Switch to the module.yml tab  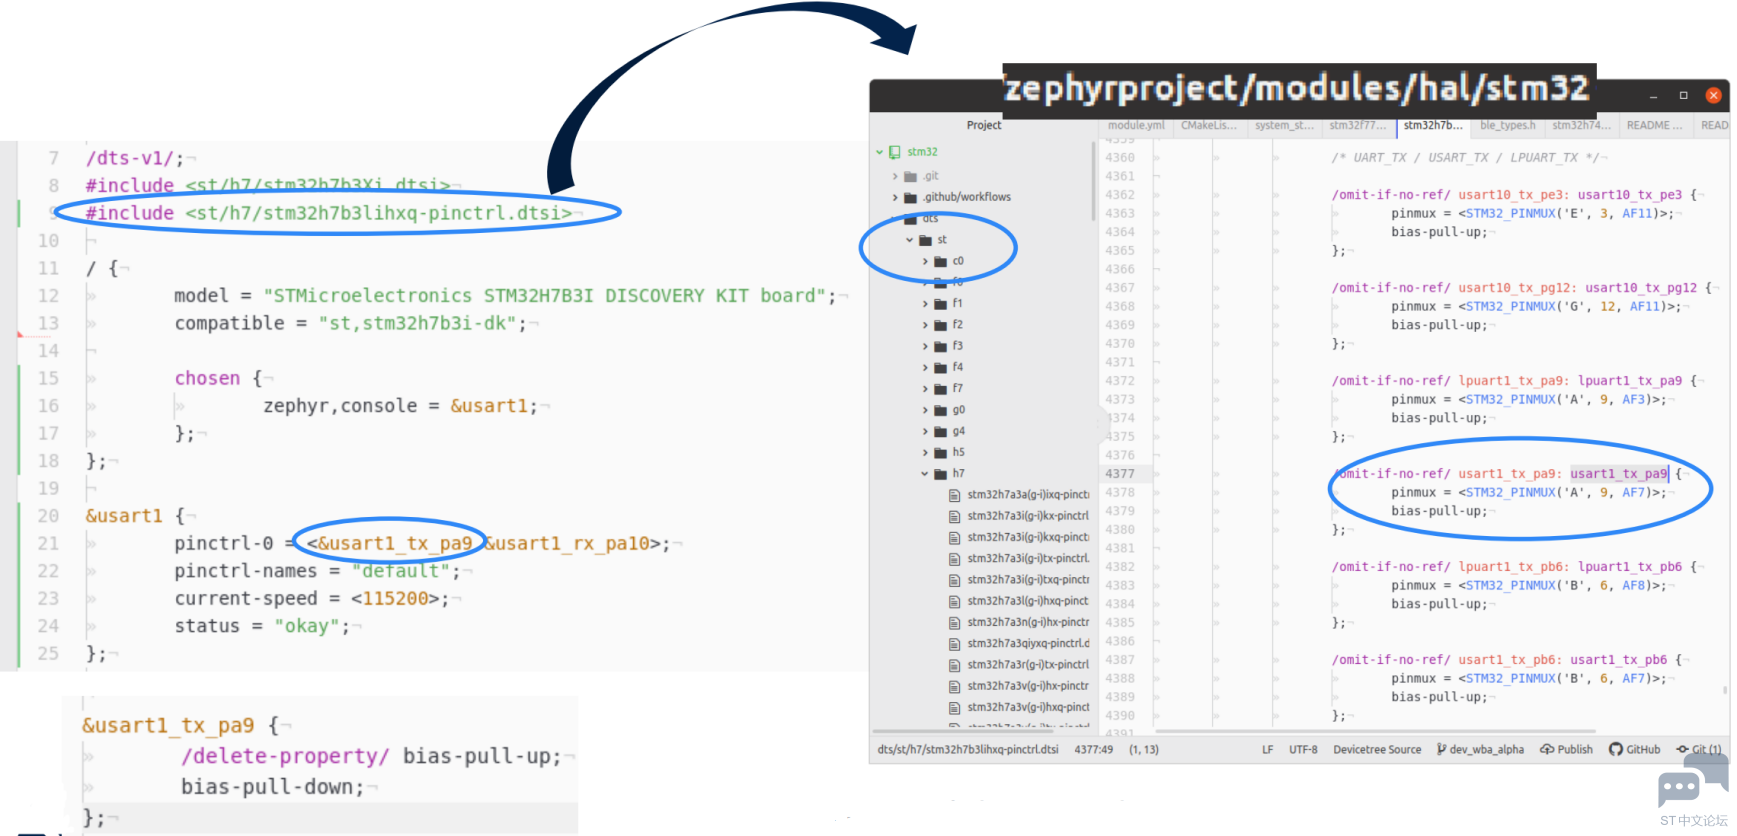click(x=1136, y=125)
